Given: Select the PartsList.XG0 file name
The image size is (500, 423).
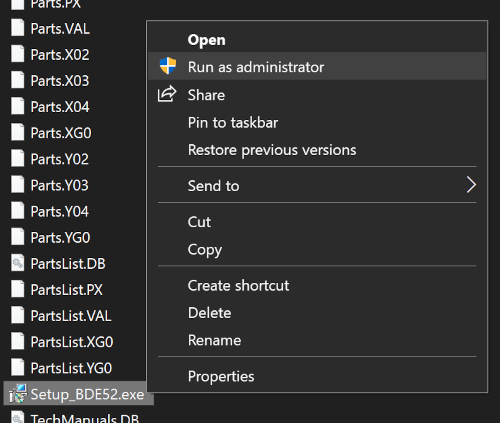Looking at the screenshot, I should tap(72, 342).
